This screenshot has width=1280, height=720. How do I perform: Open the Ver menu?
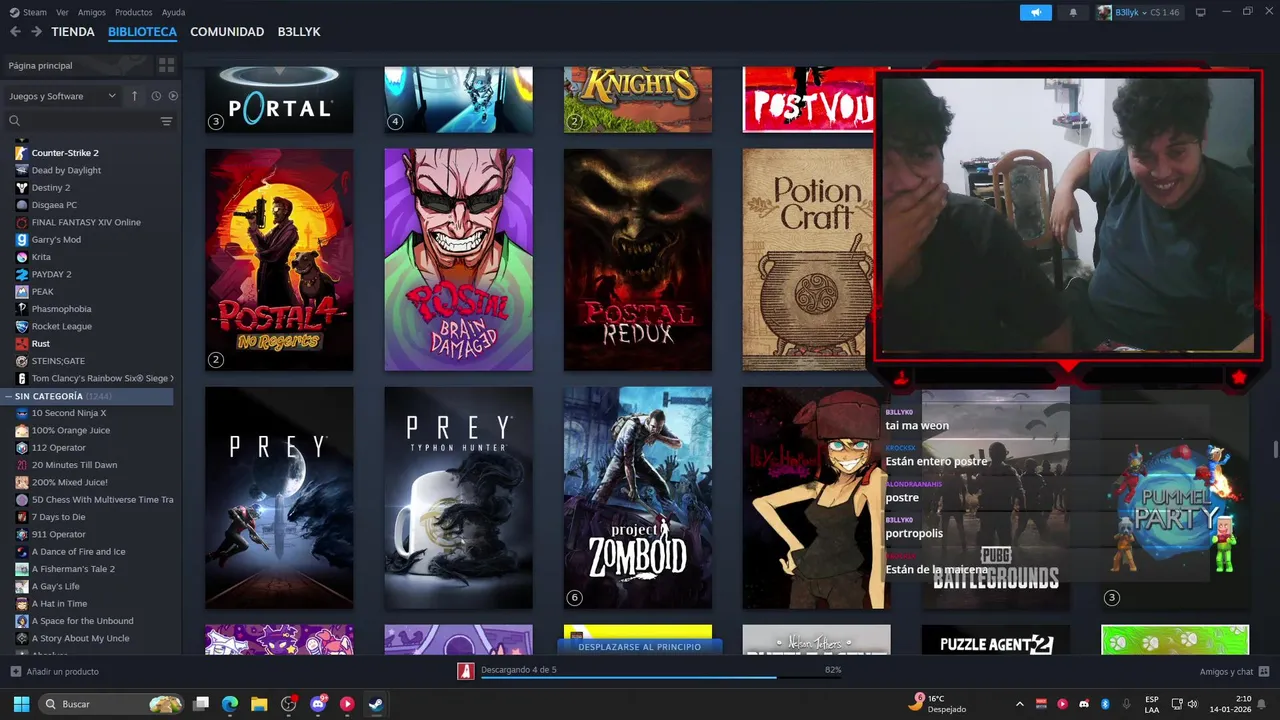[62, 12]
